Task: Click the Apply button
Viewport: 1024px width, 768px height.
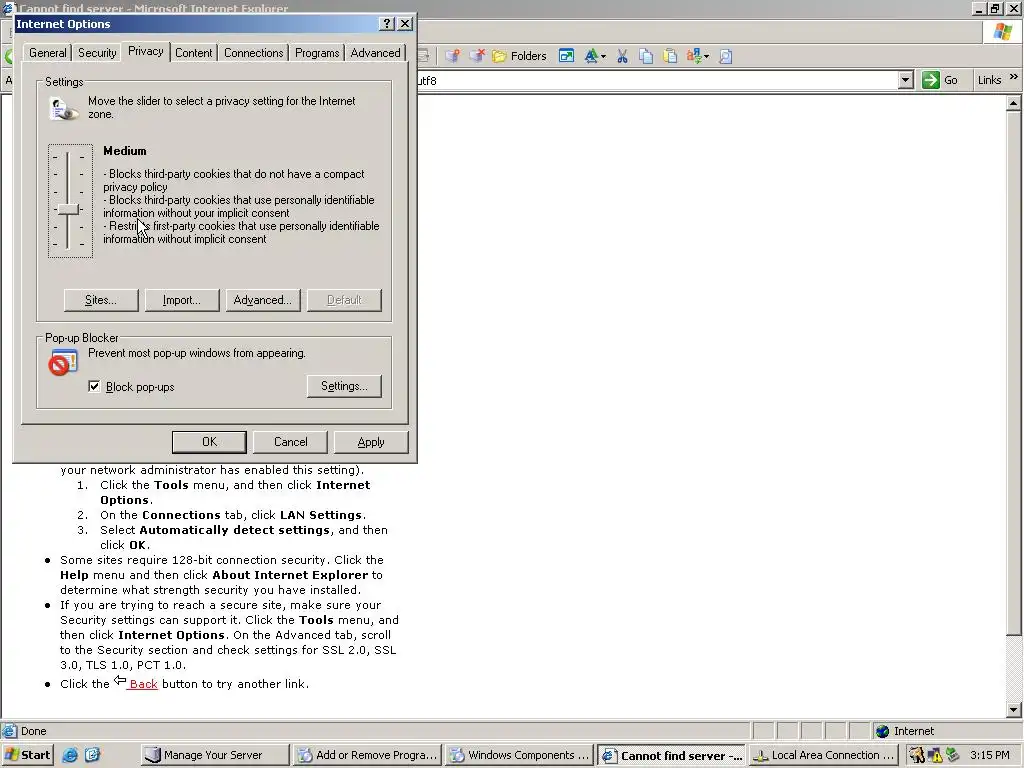Action: click(x=371, y=441)
